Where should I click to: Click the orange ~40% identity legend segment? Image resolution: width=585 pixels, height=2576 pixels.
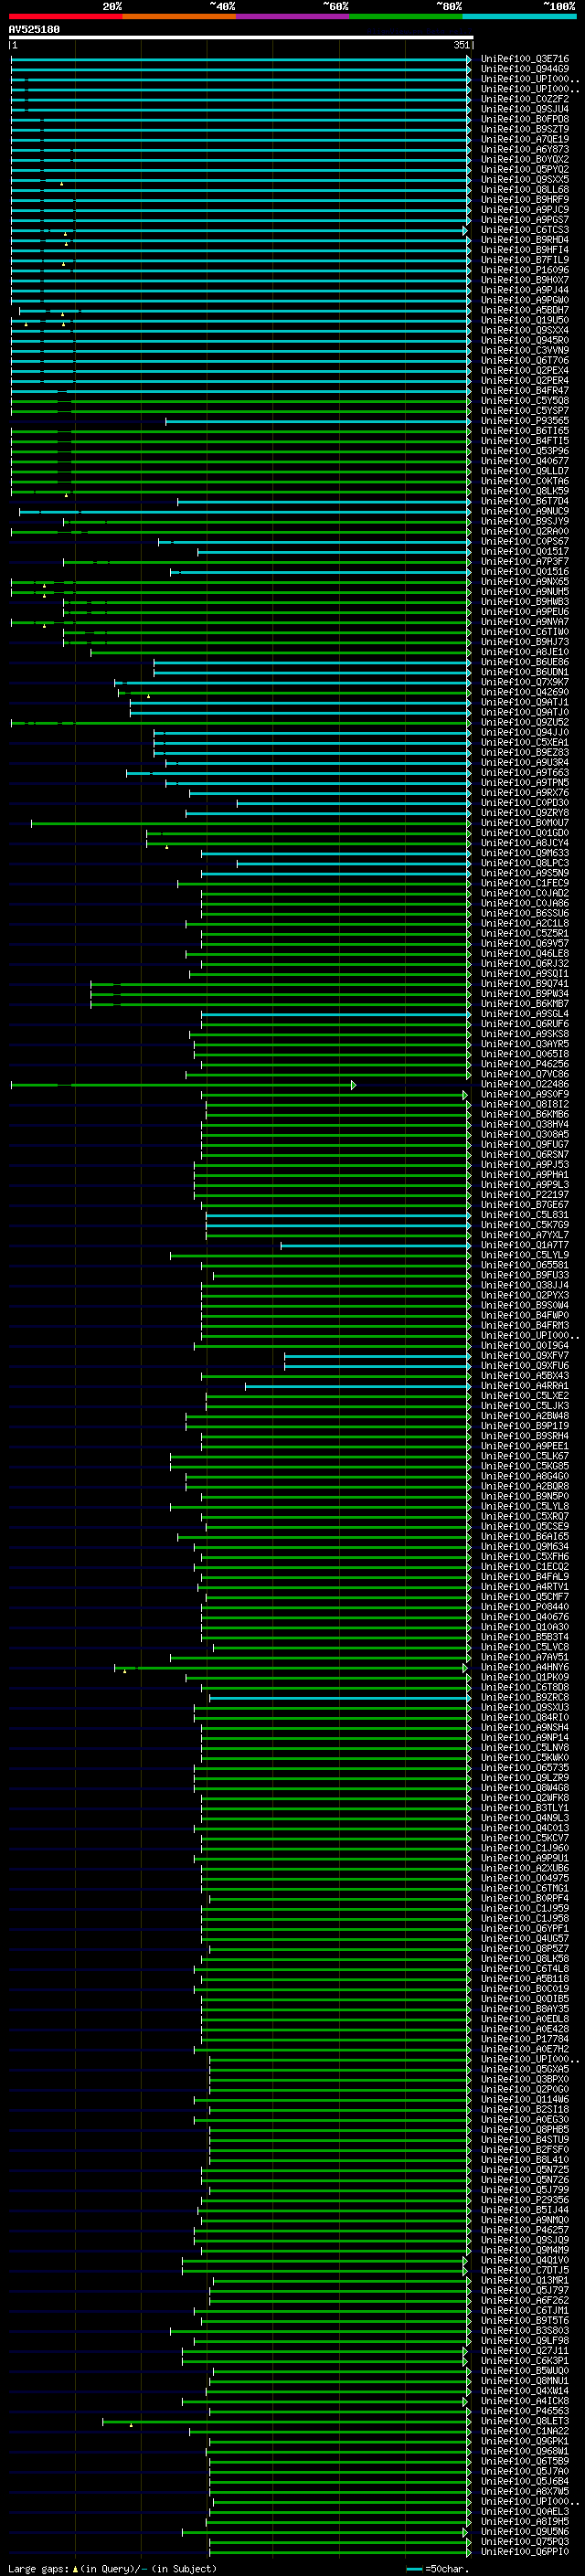tap(179, 16)
